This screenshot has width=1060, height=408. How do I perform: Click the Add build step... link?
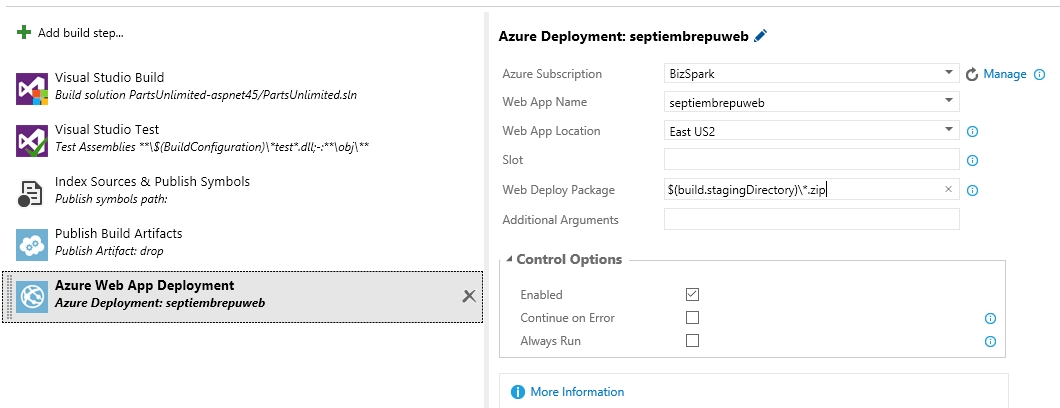point(80,32)
